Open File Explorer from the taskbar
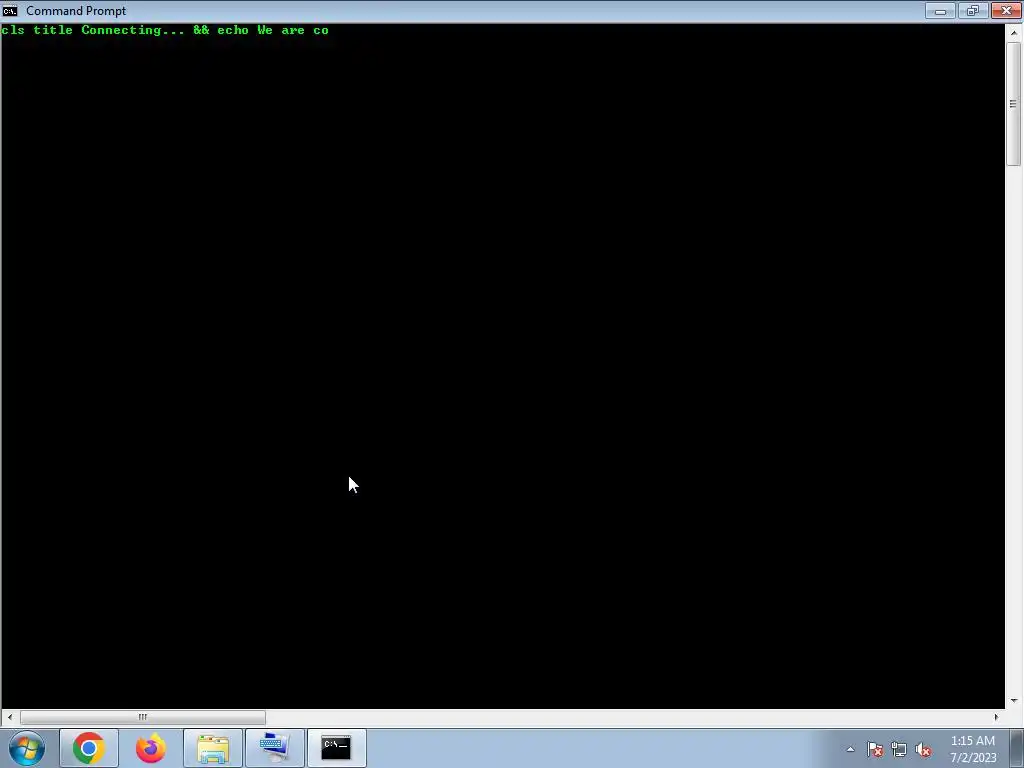This screenshot has width=1024, height=768. 213,748
